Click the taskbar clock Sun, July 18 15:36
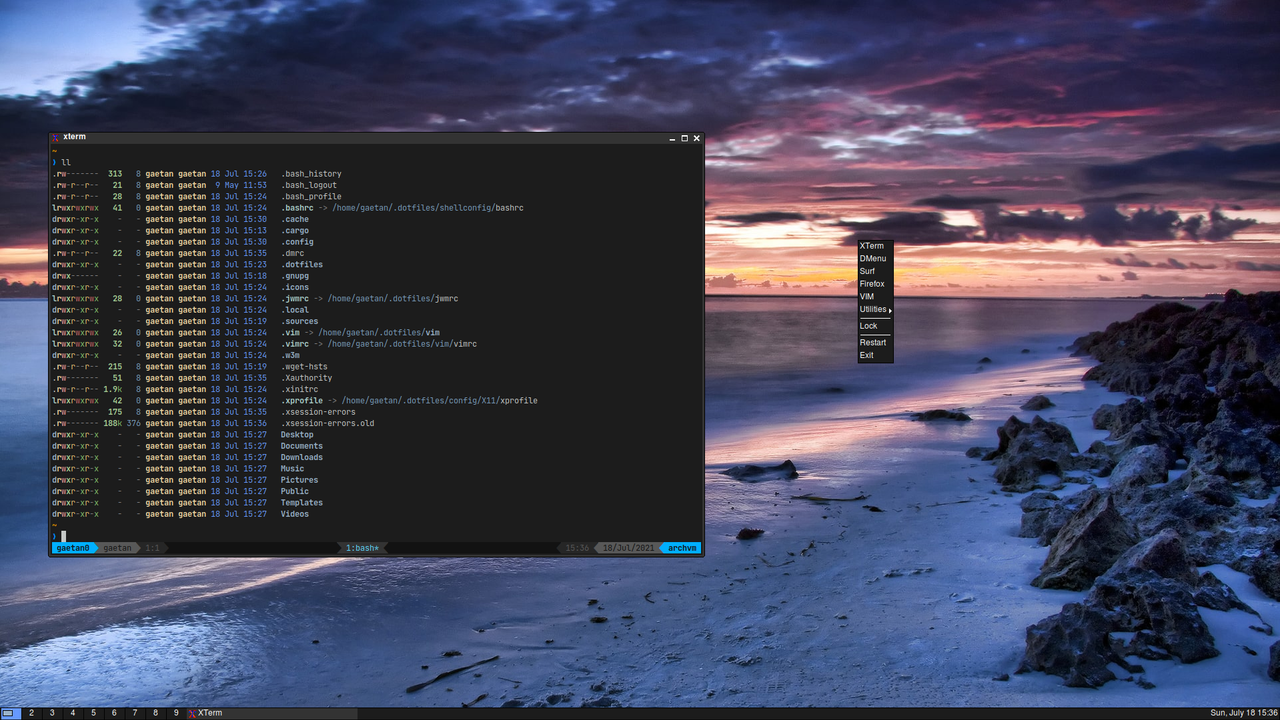The image size is (1280, 720). point(1244,713)
